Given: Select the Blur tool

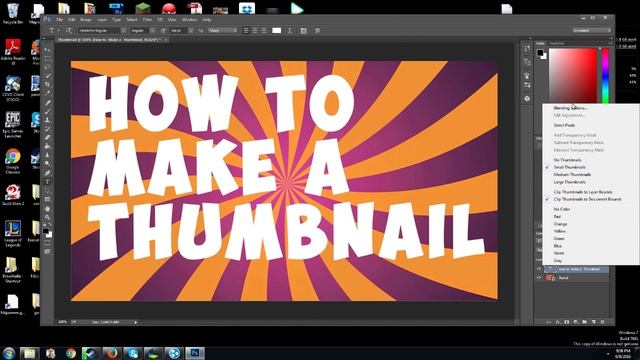Looking at the screenshot, I should [x=47, y=155].
